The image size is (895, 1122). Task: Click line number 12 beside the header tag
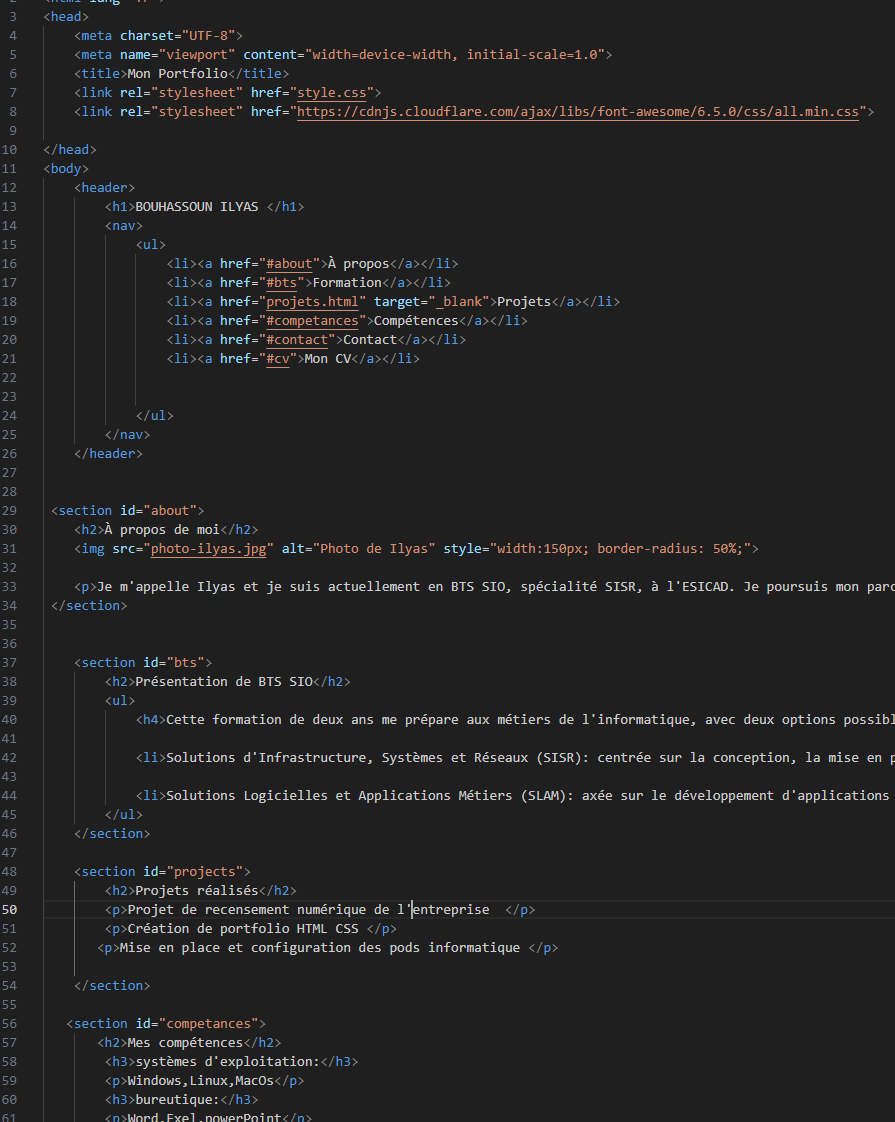pos(9,188)
